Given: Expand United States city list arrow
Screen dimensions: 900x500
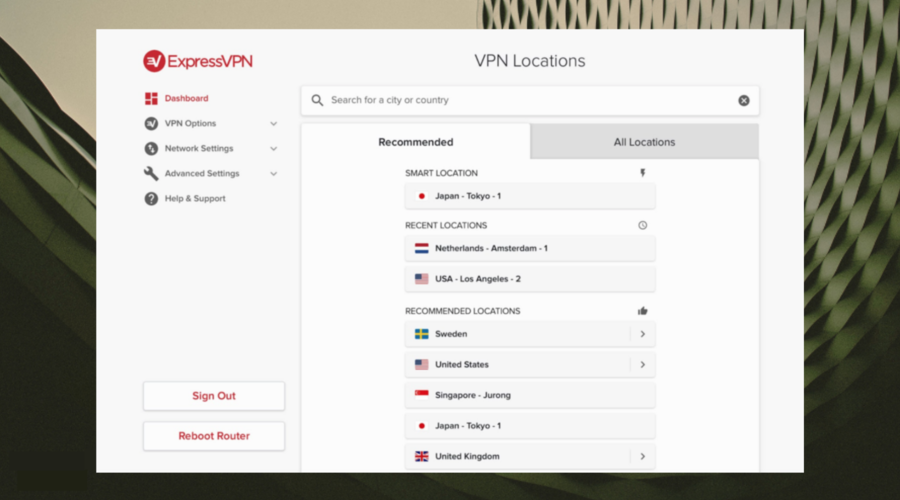Looking at the screenshot, I should click(642, 365).
